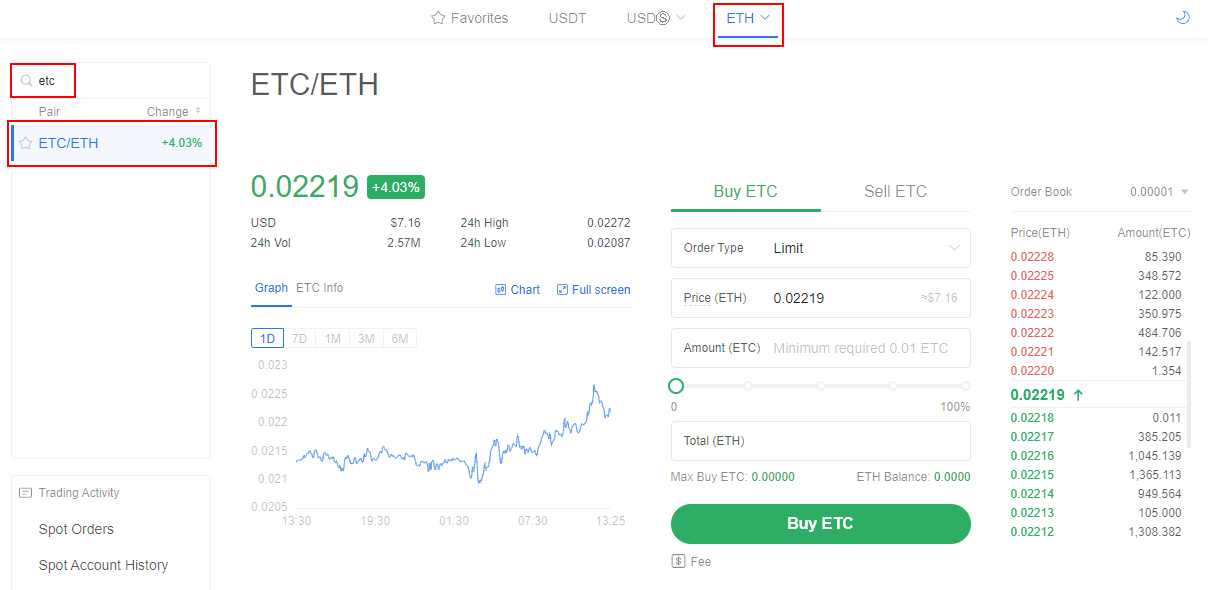Open the ETC Info tab

click(x=320, y=288)
